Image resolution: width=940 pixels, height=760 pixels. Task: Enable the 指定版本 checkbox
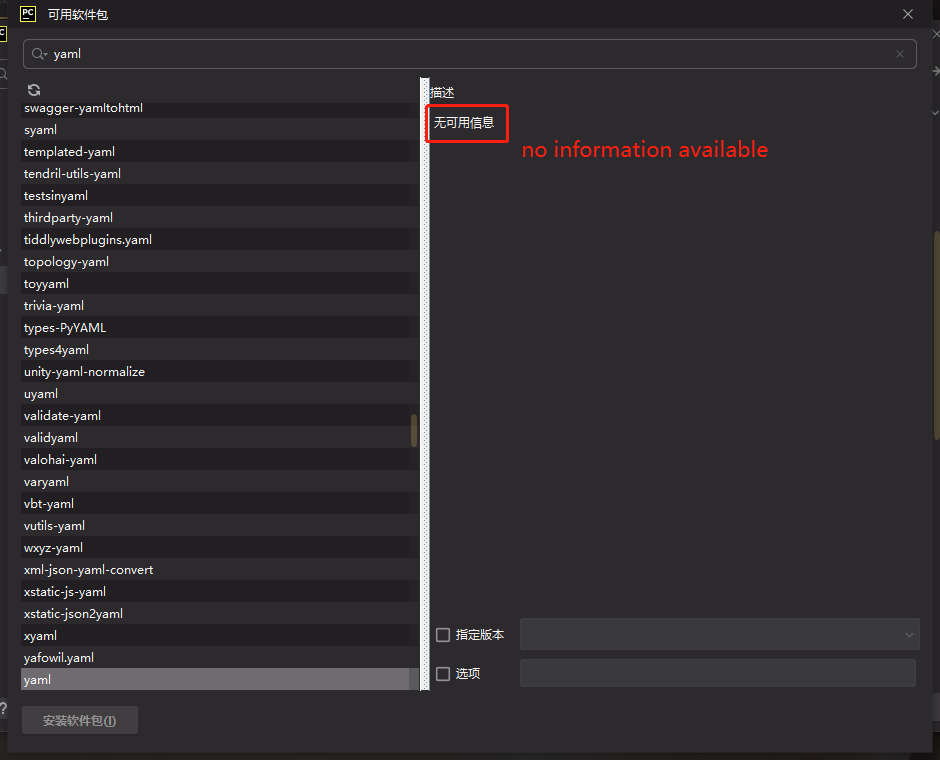coord(443,634)
